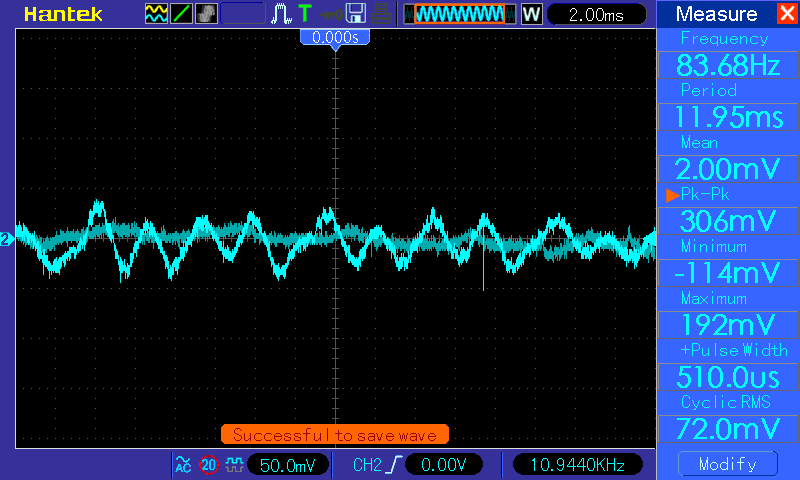Click the Measure panel title

click(x=716, y=14)
